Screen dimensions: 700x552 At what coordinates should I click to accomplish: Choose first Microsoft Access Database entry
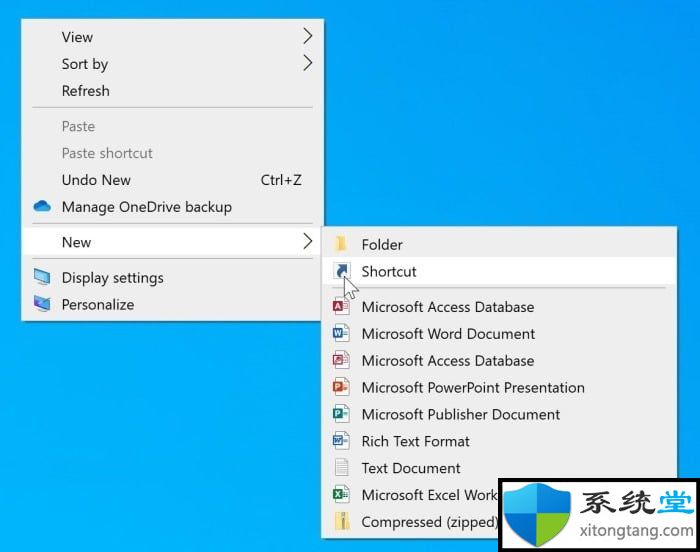pos(499,307)
